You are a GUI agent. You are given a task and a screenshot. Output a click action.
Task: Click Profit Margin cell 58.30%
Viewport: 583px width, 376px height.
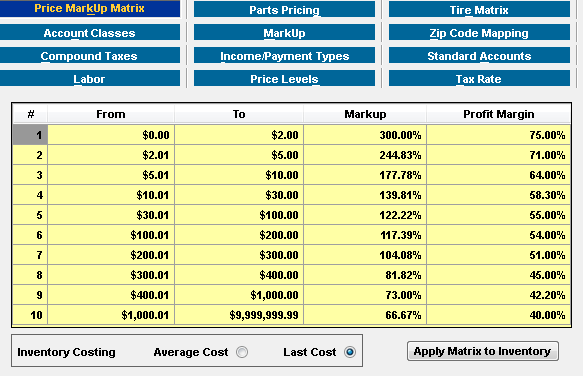(x=499, y=195)
